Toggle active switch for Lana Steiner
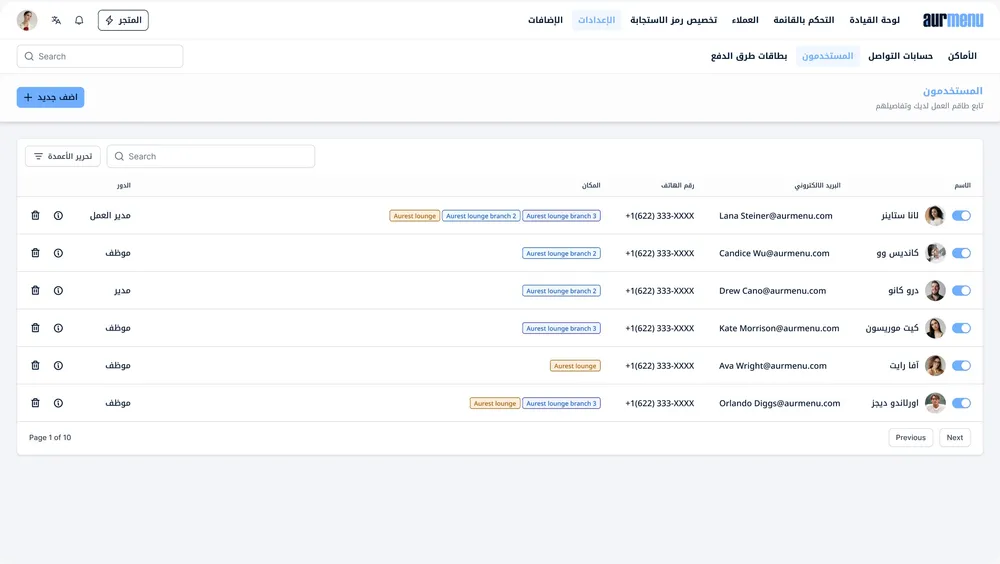 (961, 215)
